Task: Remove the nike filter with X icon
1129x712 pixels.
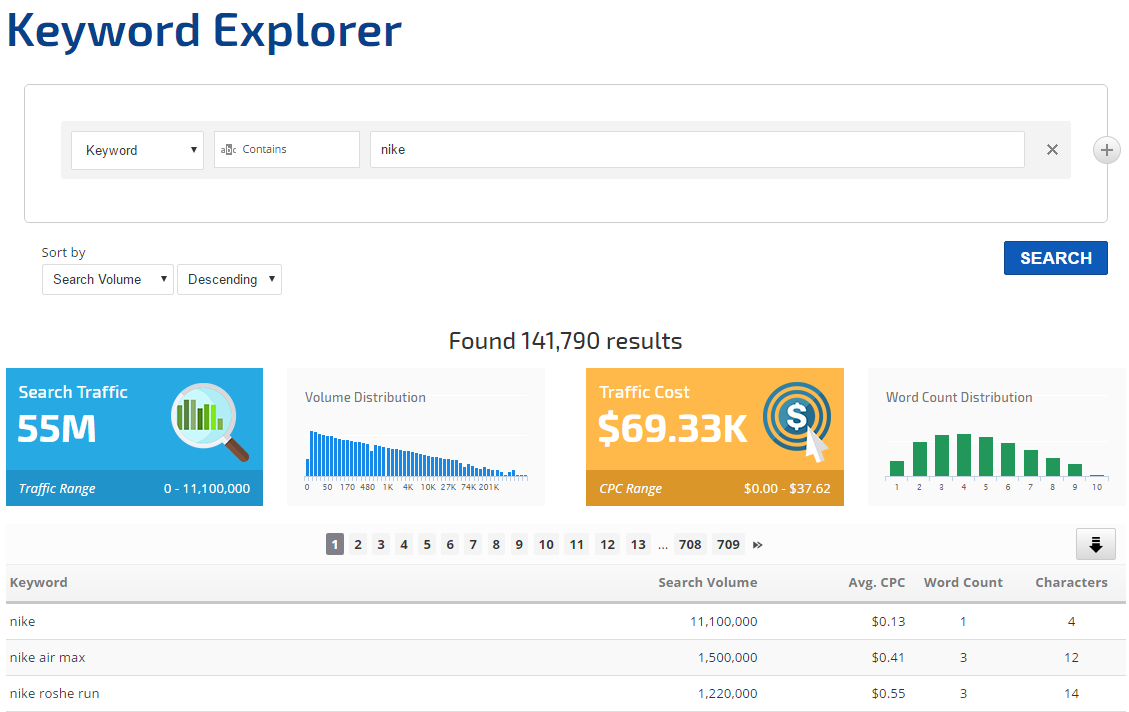Action: [x=1052, y=150]
